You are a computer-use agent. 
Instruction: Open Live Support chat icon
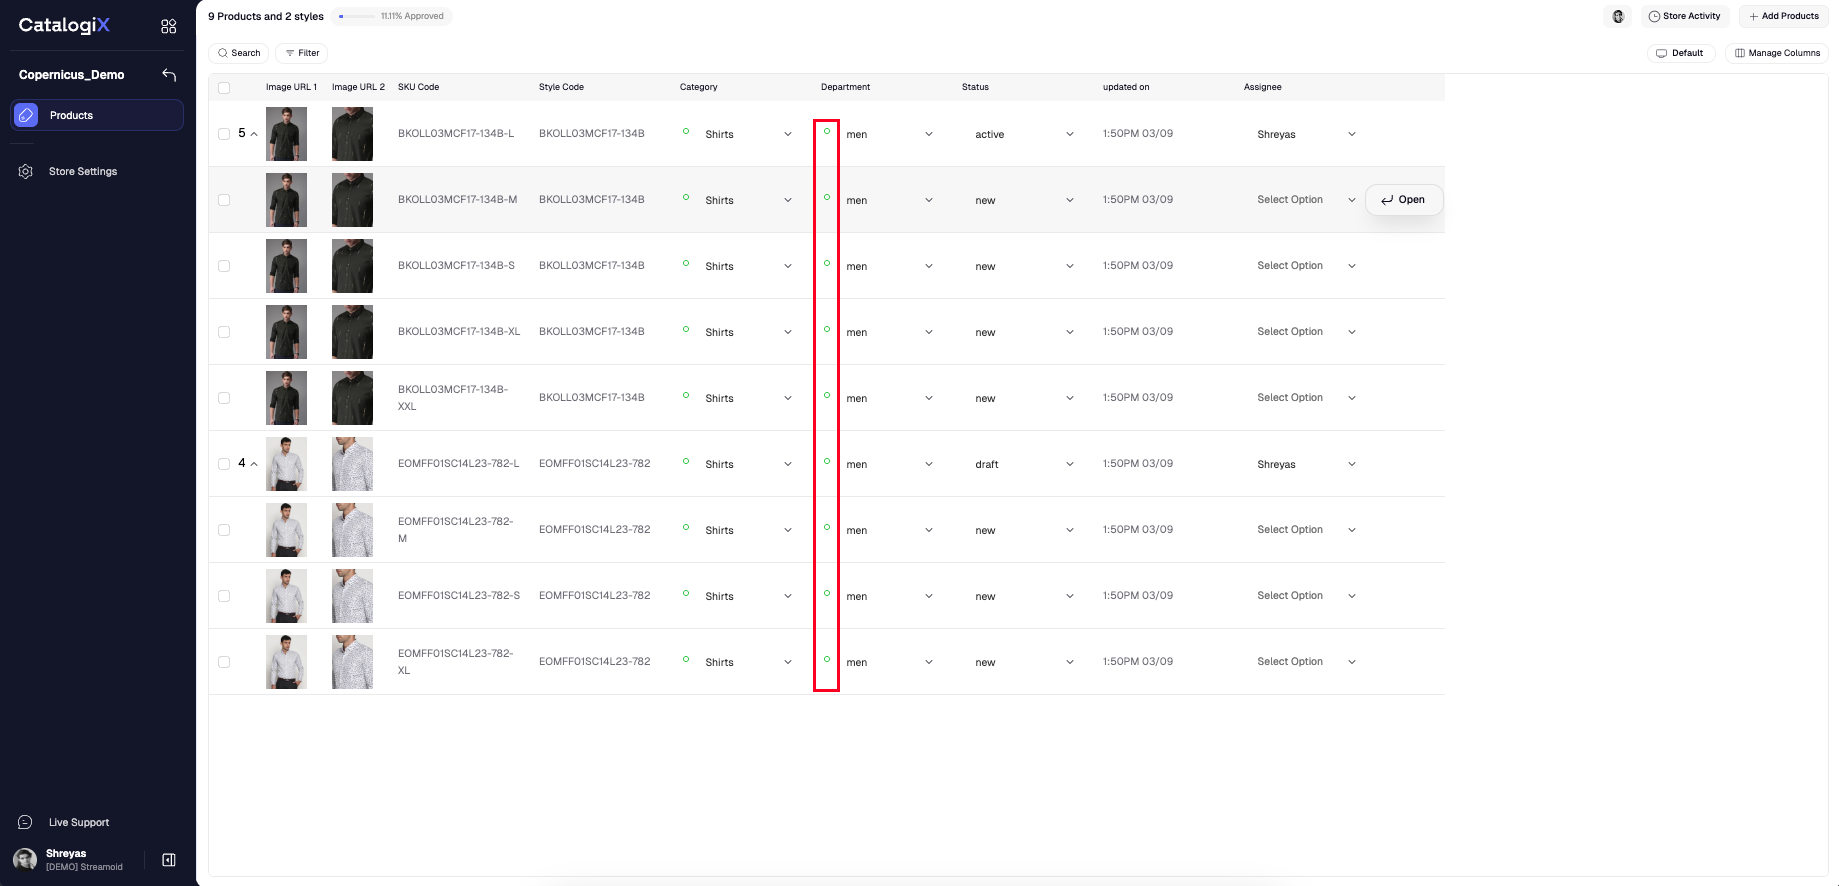(x=26, y=822)
